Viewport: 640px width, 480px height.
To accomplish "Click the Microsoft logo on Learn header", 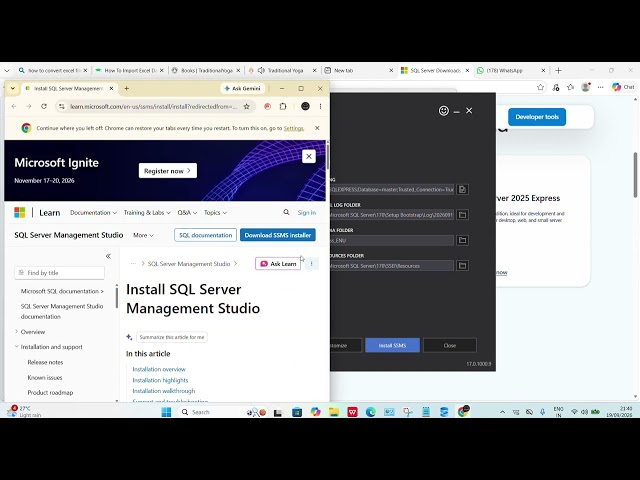I will [x=20, y=213].
